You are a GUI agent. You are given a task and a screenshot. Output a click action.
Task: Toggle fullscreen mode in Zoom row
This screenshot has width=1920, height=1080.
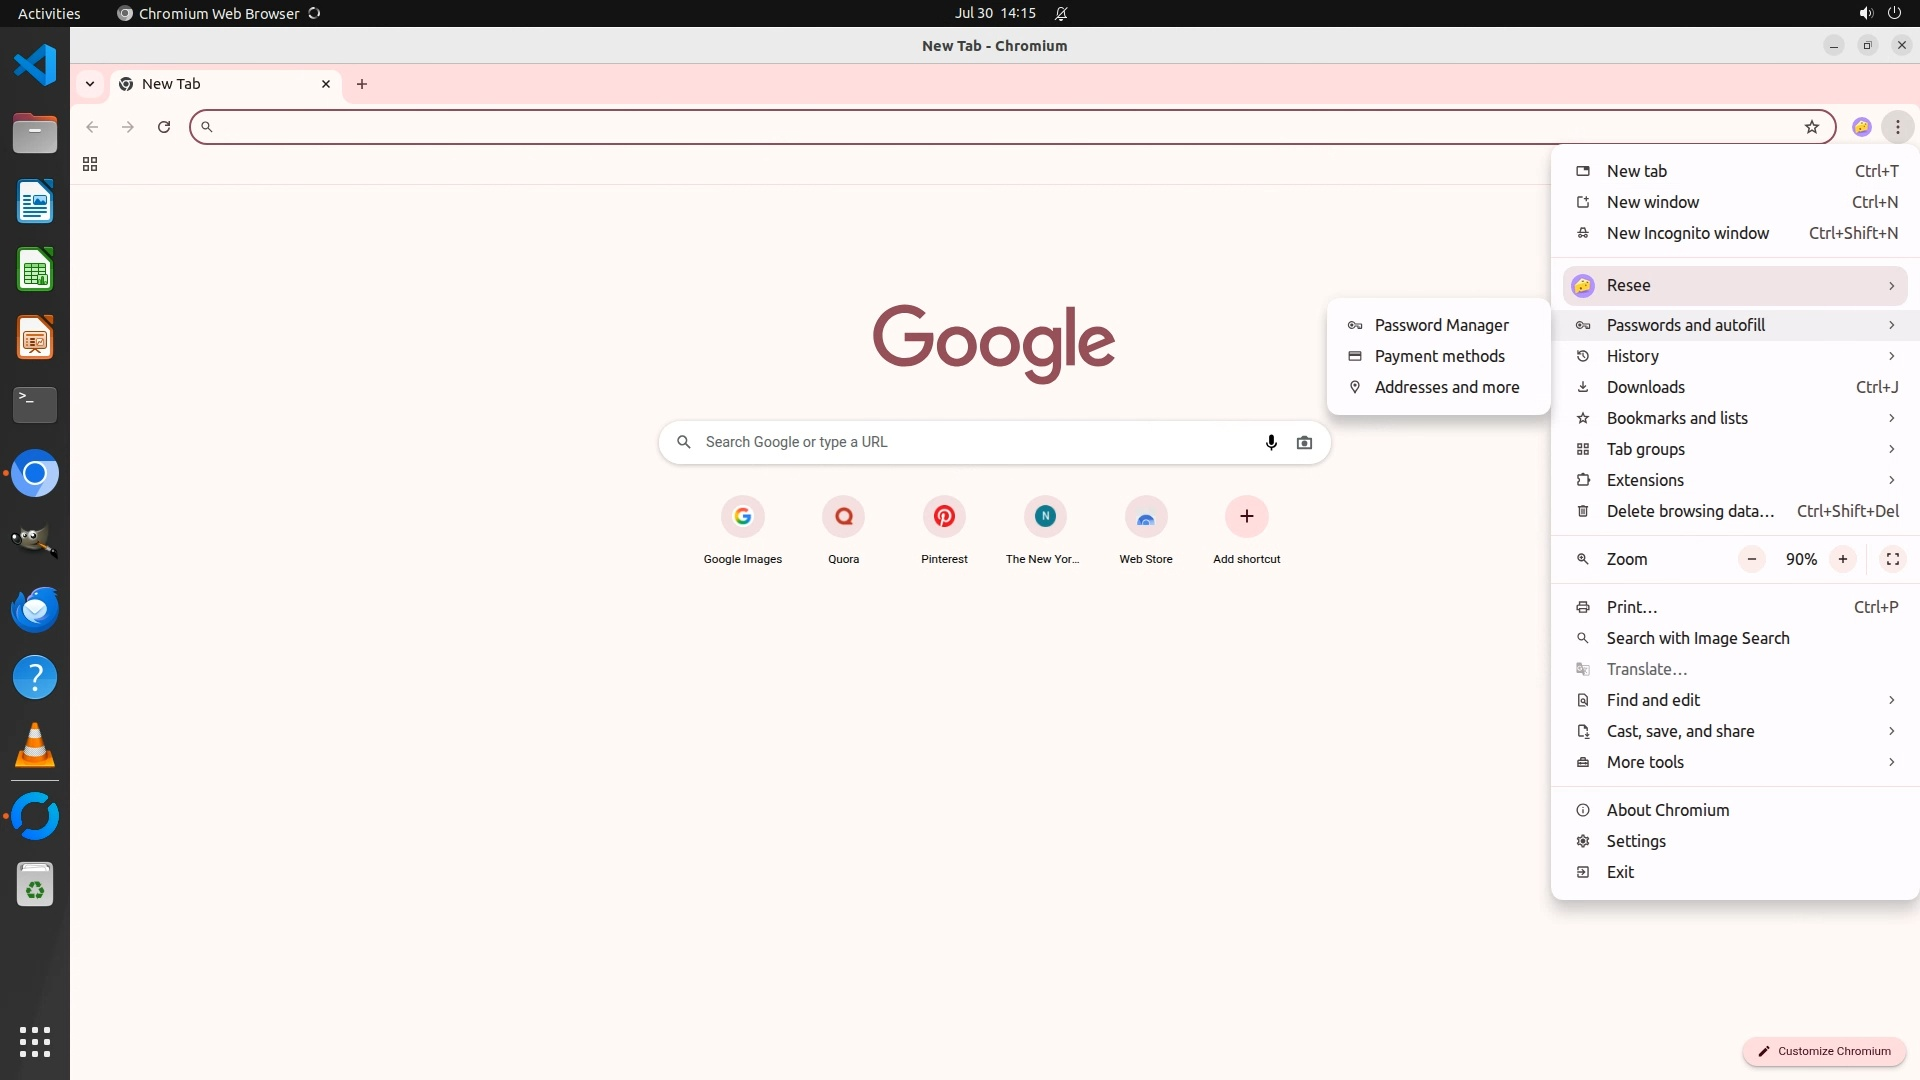[1892, 559]
